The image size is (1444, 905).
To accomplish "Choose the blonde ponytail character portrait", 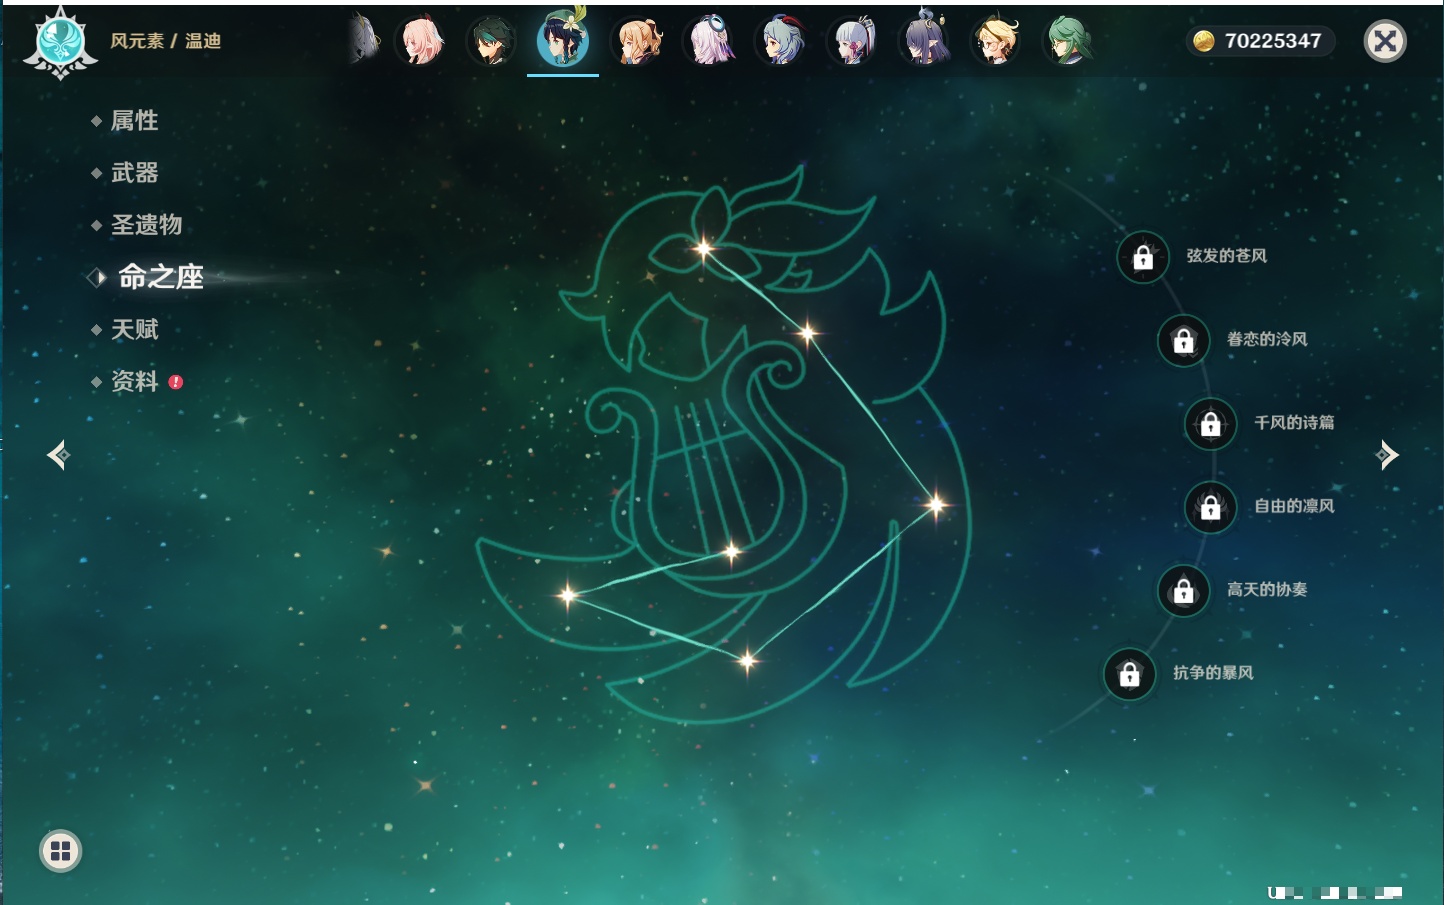I will (637, 41).
